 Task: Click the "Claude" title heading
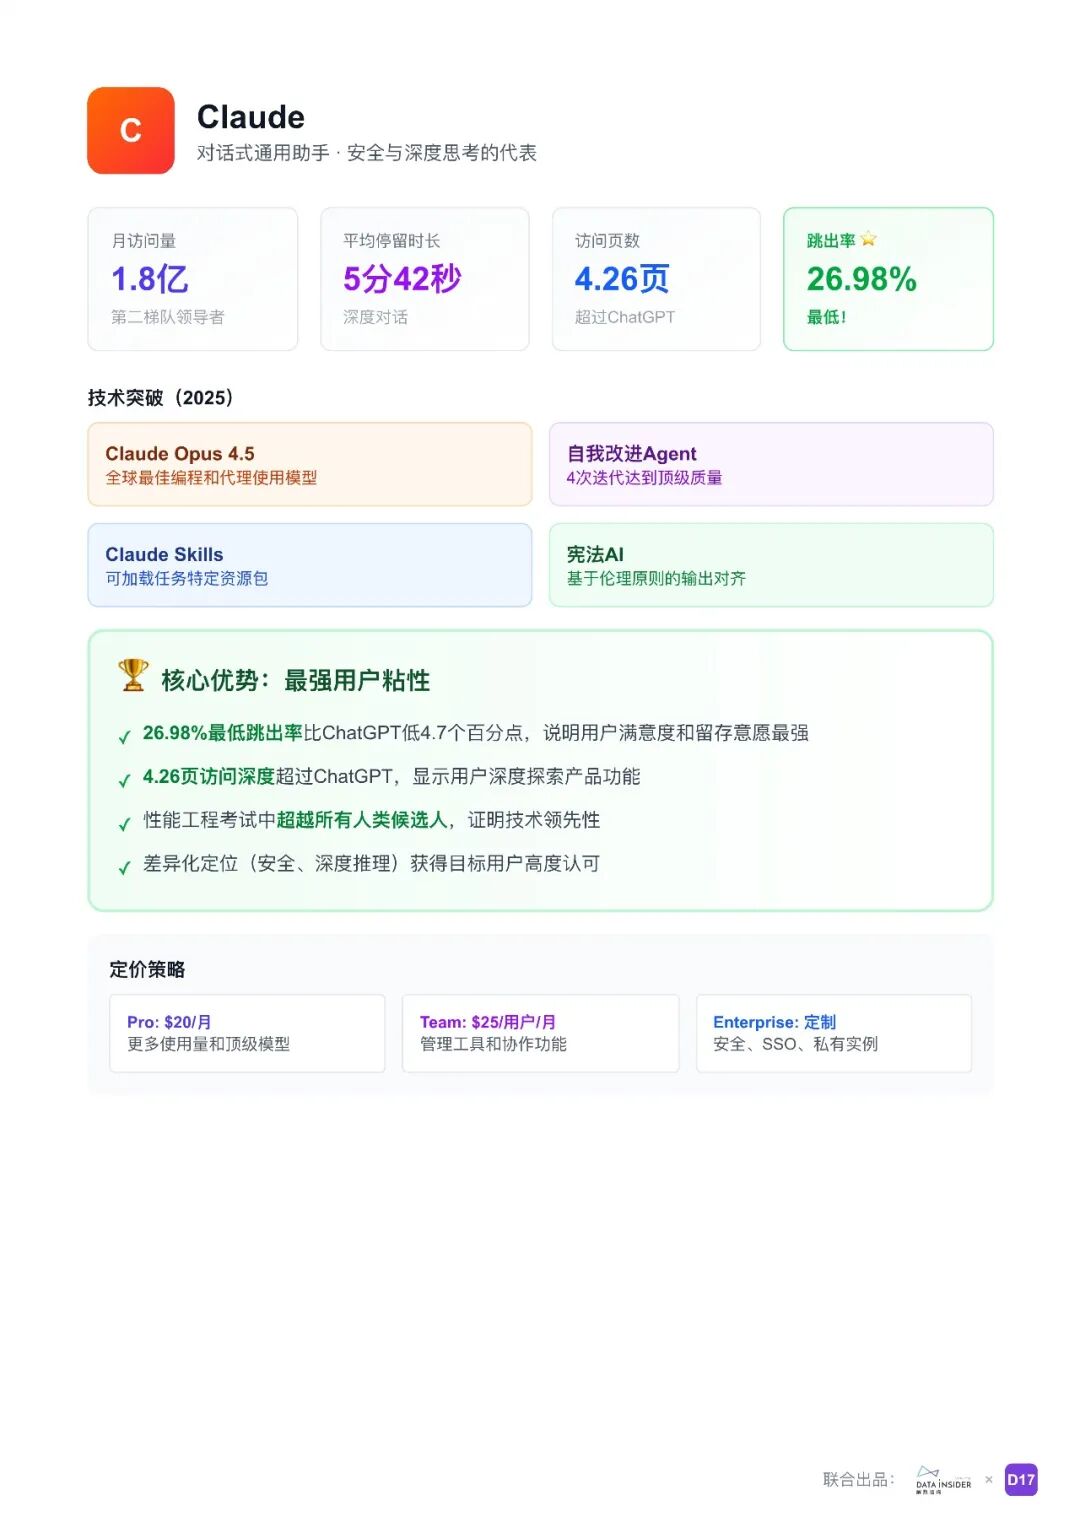251,117
